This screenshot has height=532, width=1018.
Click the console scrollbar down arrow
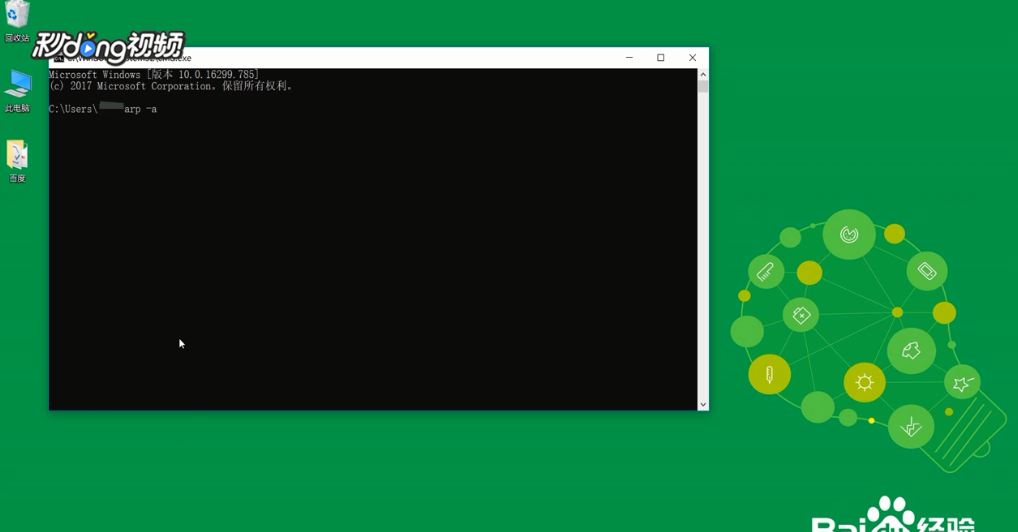(702, 404)
